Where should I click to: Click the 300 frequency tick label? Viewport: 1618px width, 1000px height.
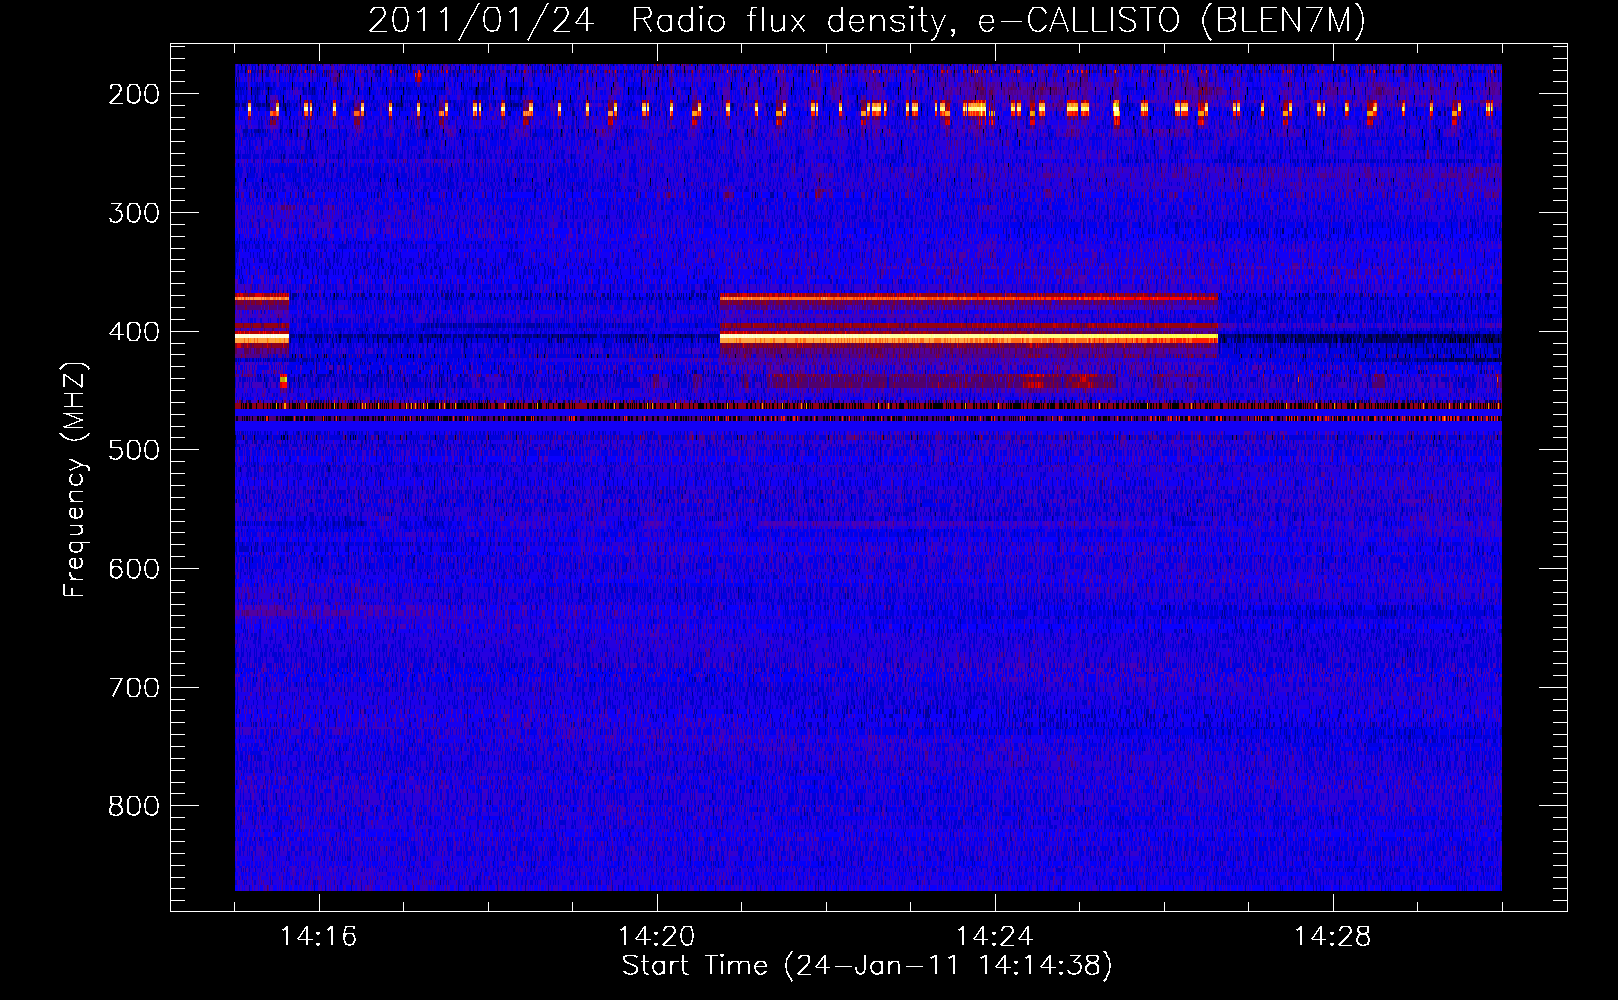click(x=133, y=213)
